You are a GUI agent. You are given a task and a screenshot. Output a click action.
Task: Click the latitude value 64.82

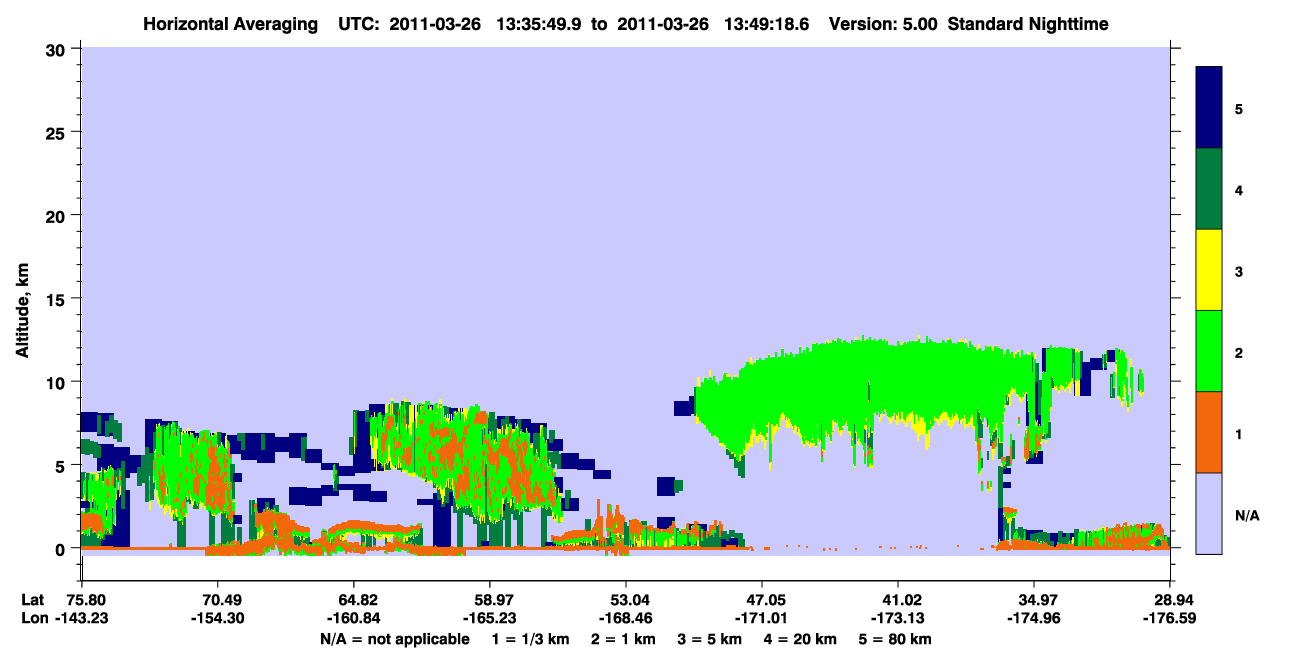pos(354,600)
